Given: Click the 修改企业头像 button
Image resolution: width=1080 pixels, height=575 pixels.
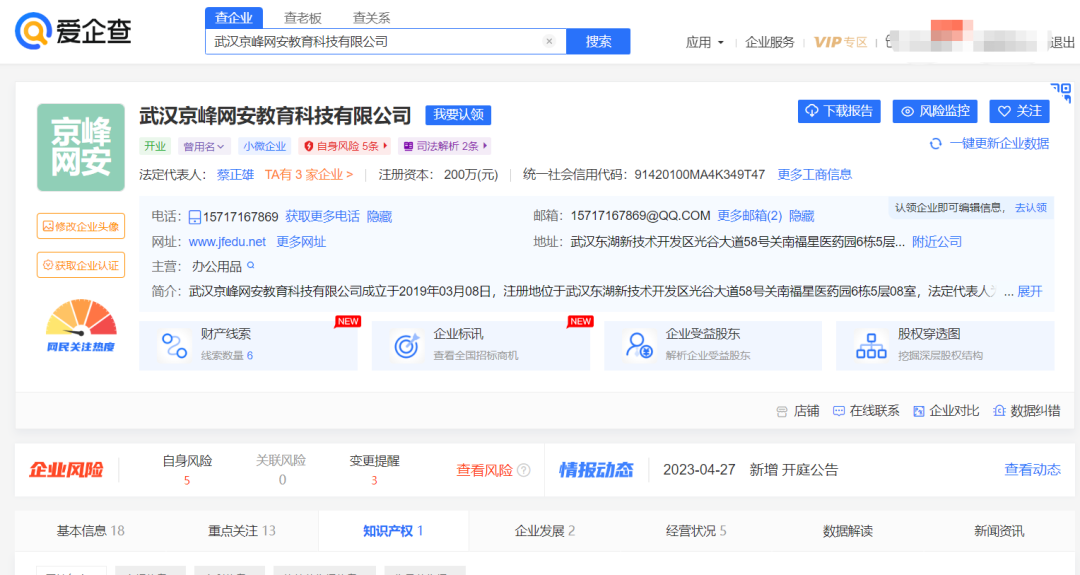Looking at the screenshot, I should point(81,226).
